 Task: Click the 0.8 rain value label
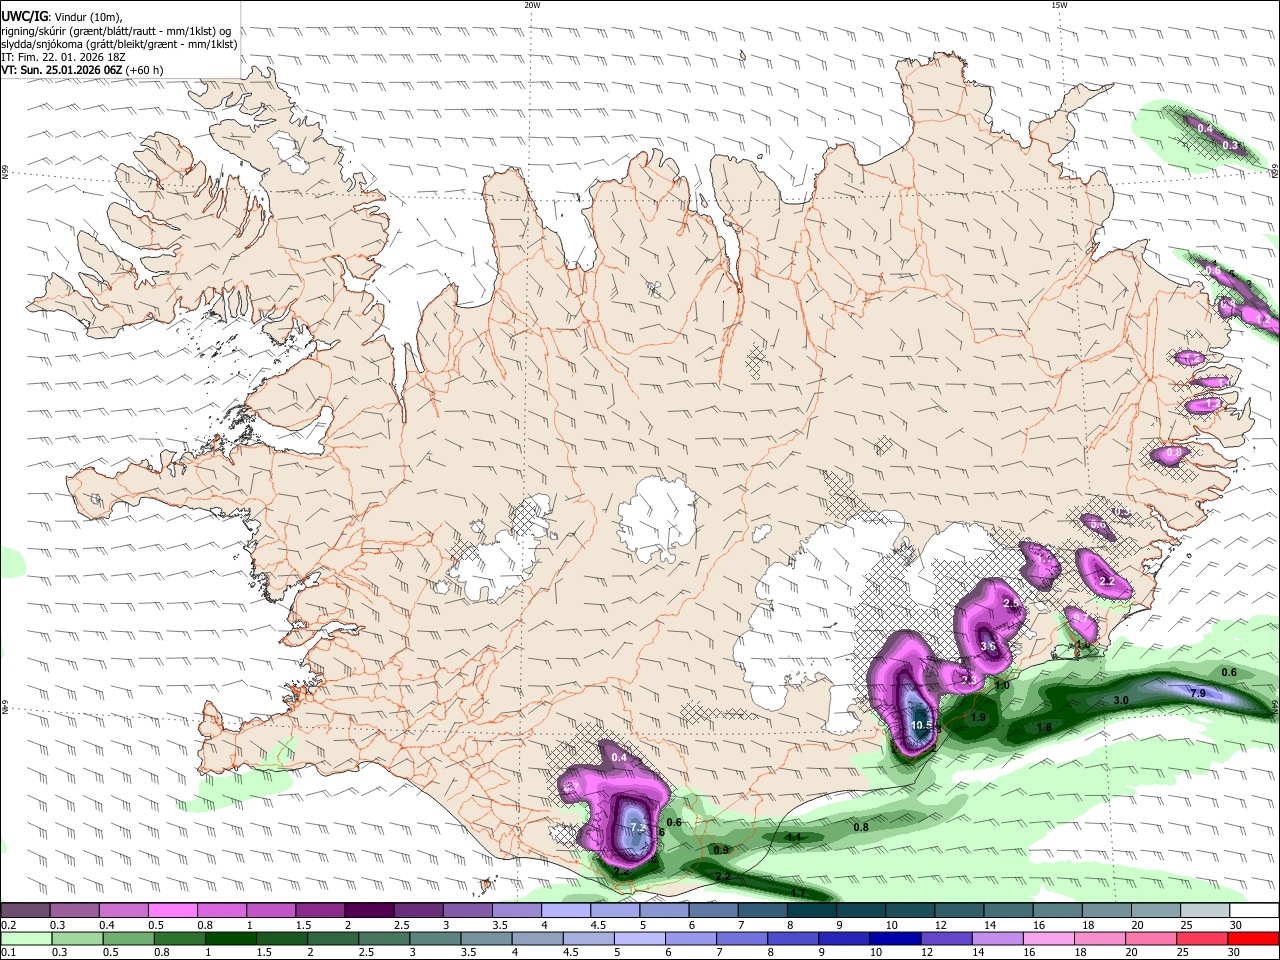point(860,827)
